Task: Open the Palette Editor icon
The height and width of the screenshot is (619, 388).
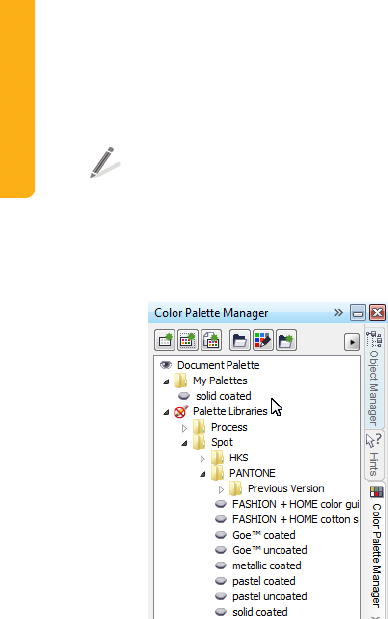Action: (x=263, y=340)
